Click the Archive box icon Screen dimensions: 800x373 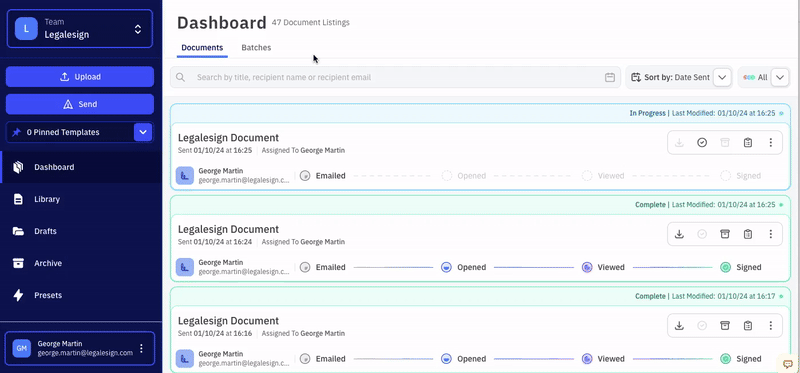click(18, 263)
